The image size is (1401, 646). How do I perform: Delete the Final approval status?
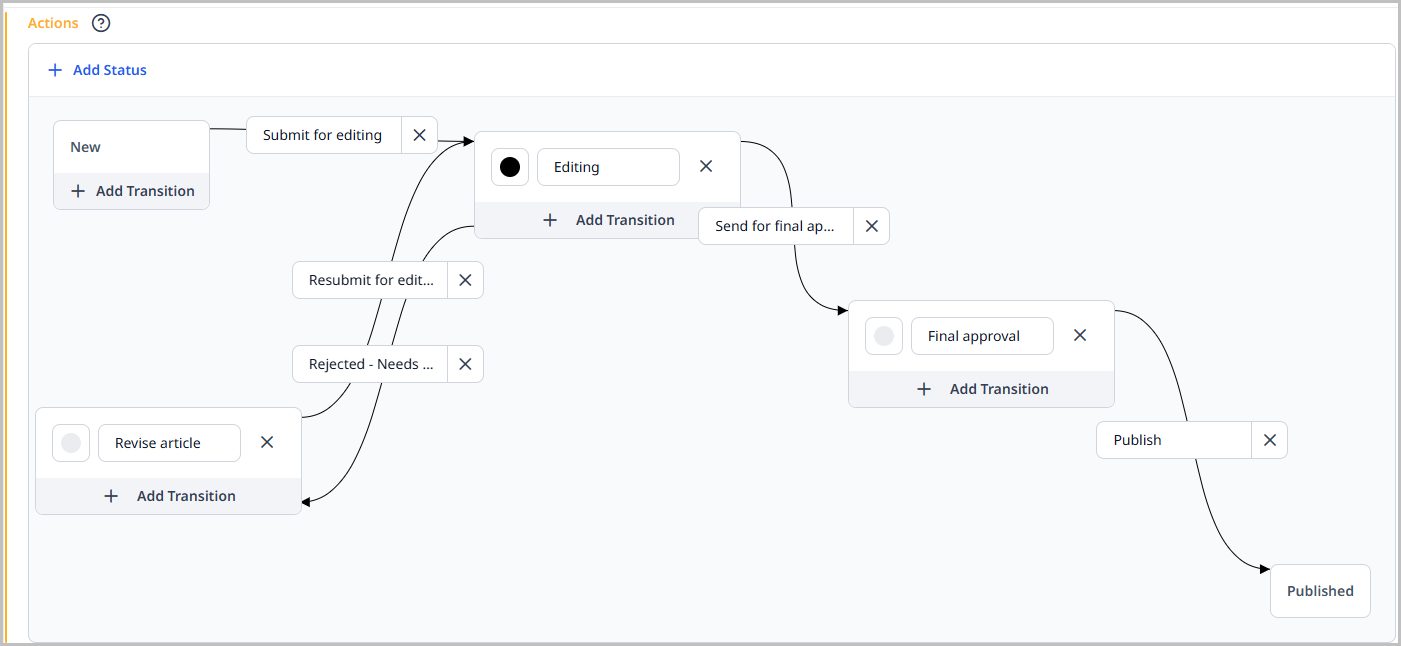pyautogui.click(x=1079, y=335)
